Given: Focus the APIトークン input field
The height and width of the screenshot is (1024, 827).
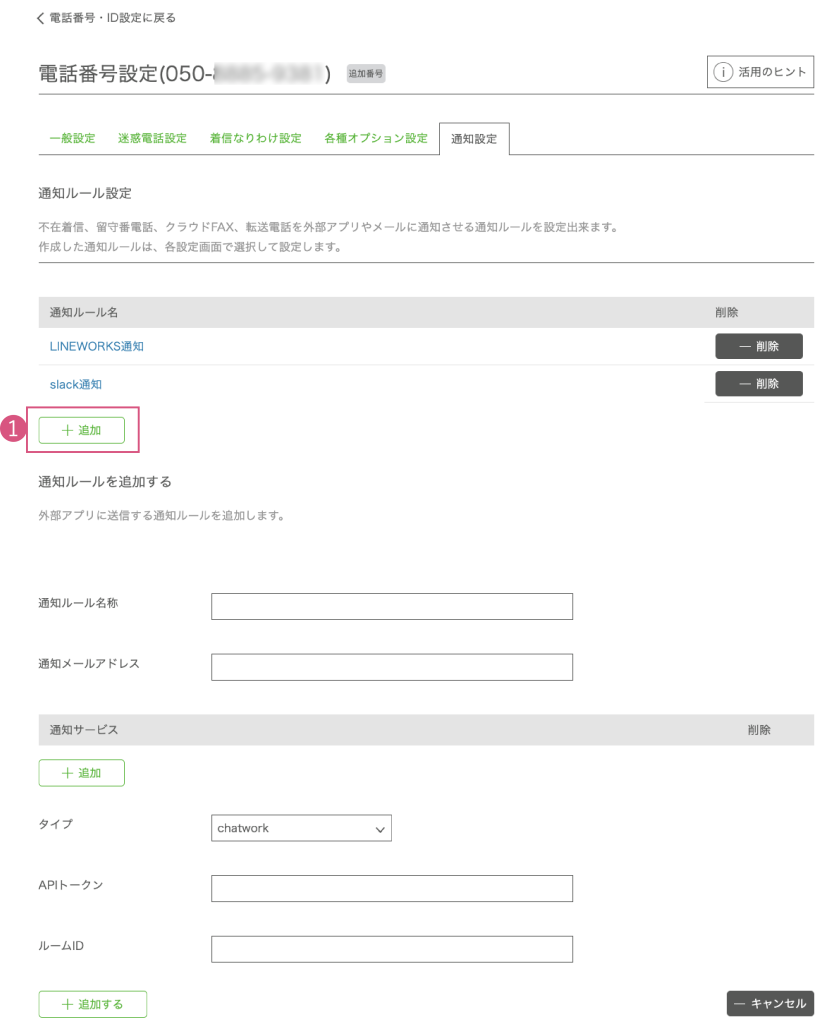Looking at the screenshot, I should pyautogui.click(x=392, y=888).
